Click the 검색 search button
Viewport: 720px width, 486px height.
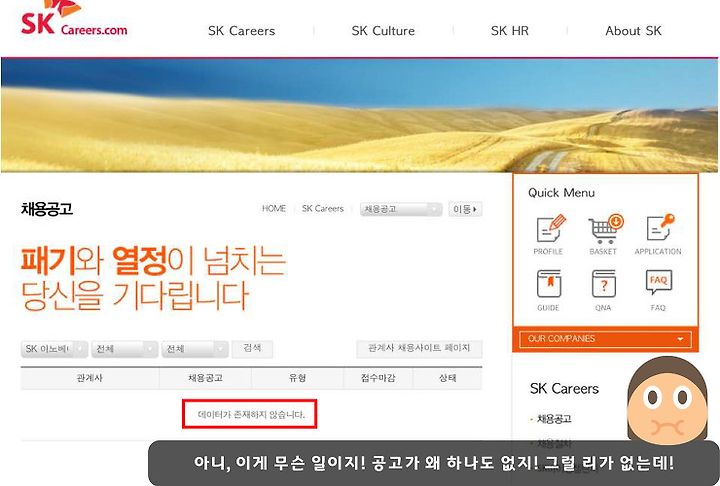[x=252, y=349]
